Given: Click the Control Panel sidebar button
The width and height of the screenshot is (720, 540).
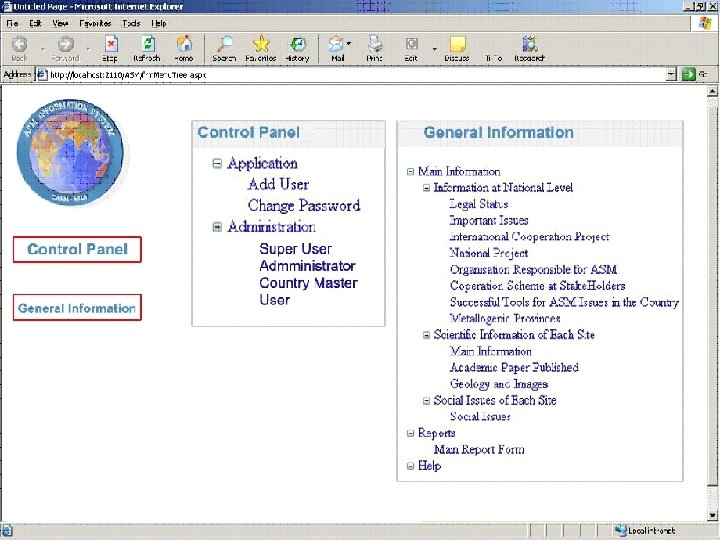Looking at the screenshot, I should click(77, 249).
